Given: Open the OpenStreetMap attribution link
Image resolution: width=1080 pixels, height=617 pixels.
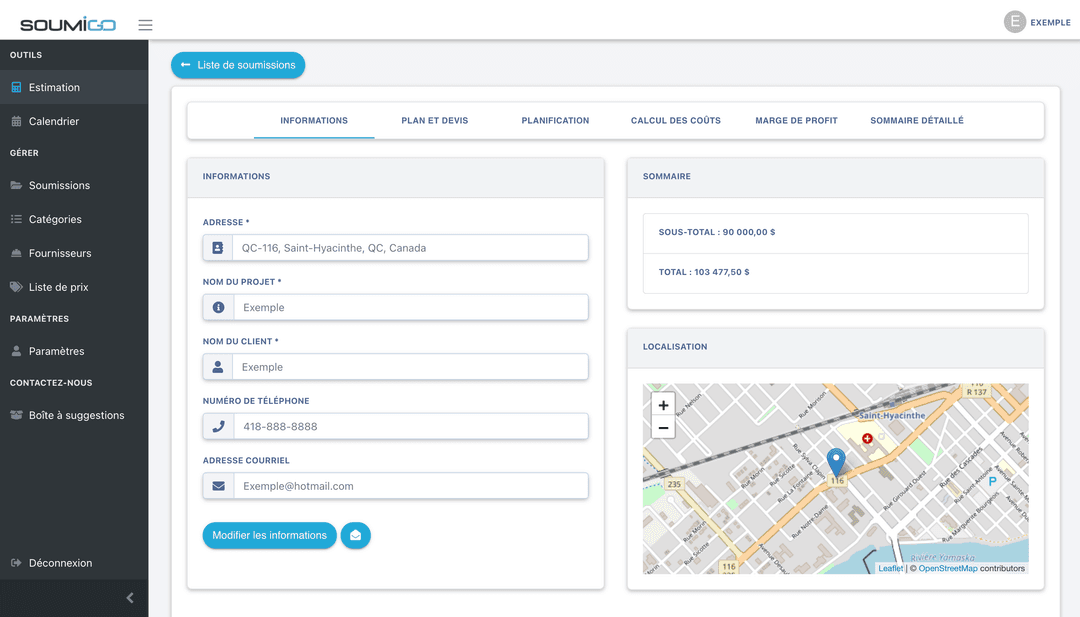Looking at the screenshot, I should (x=947, y=568).
